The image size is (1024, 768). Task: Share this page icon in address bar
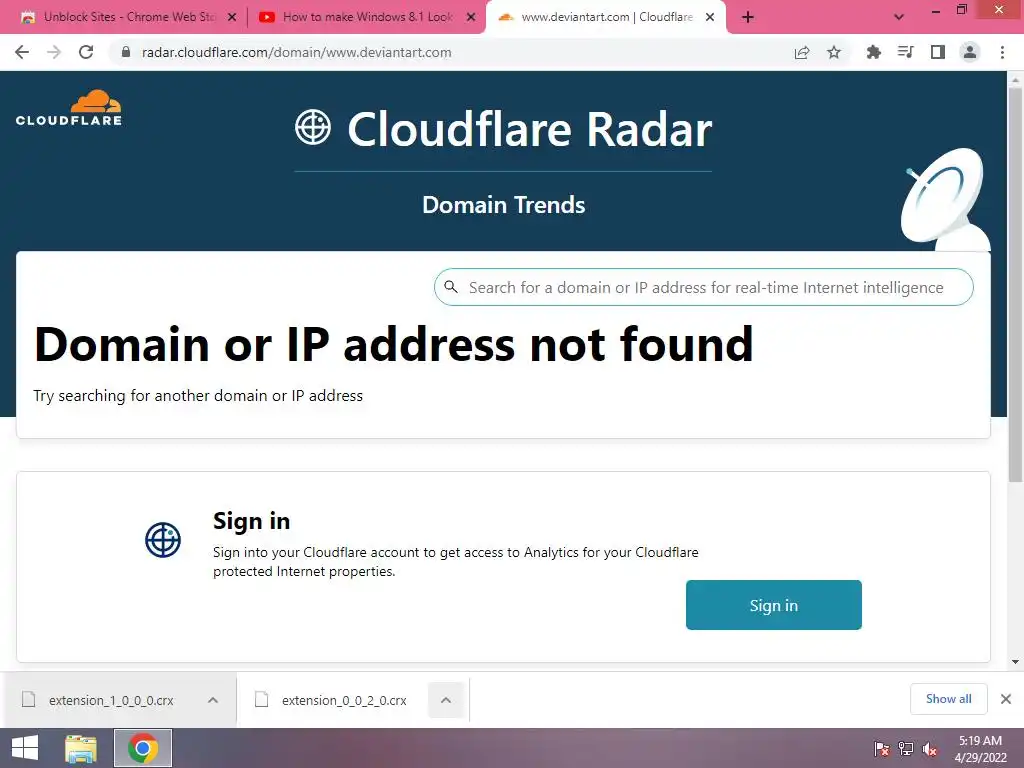(802, 52)
